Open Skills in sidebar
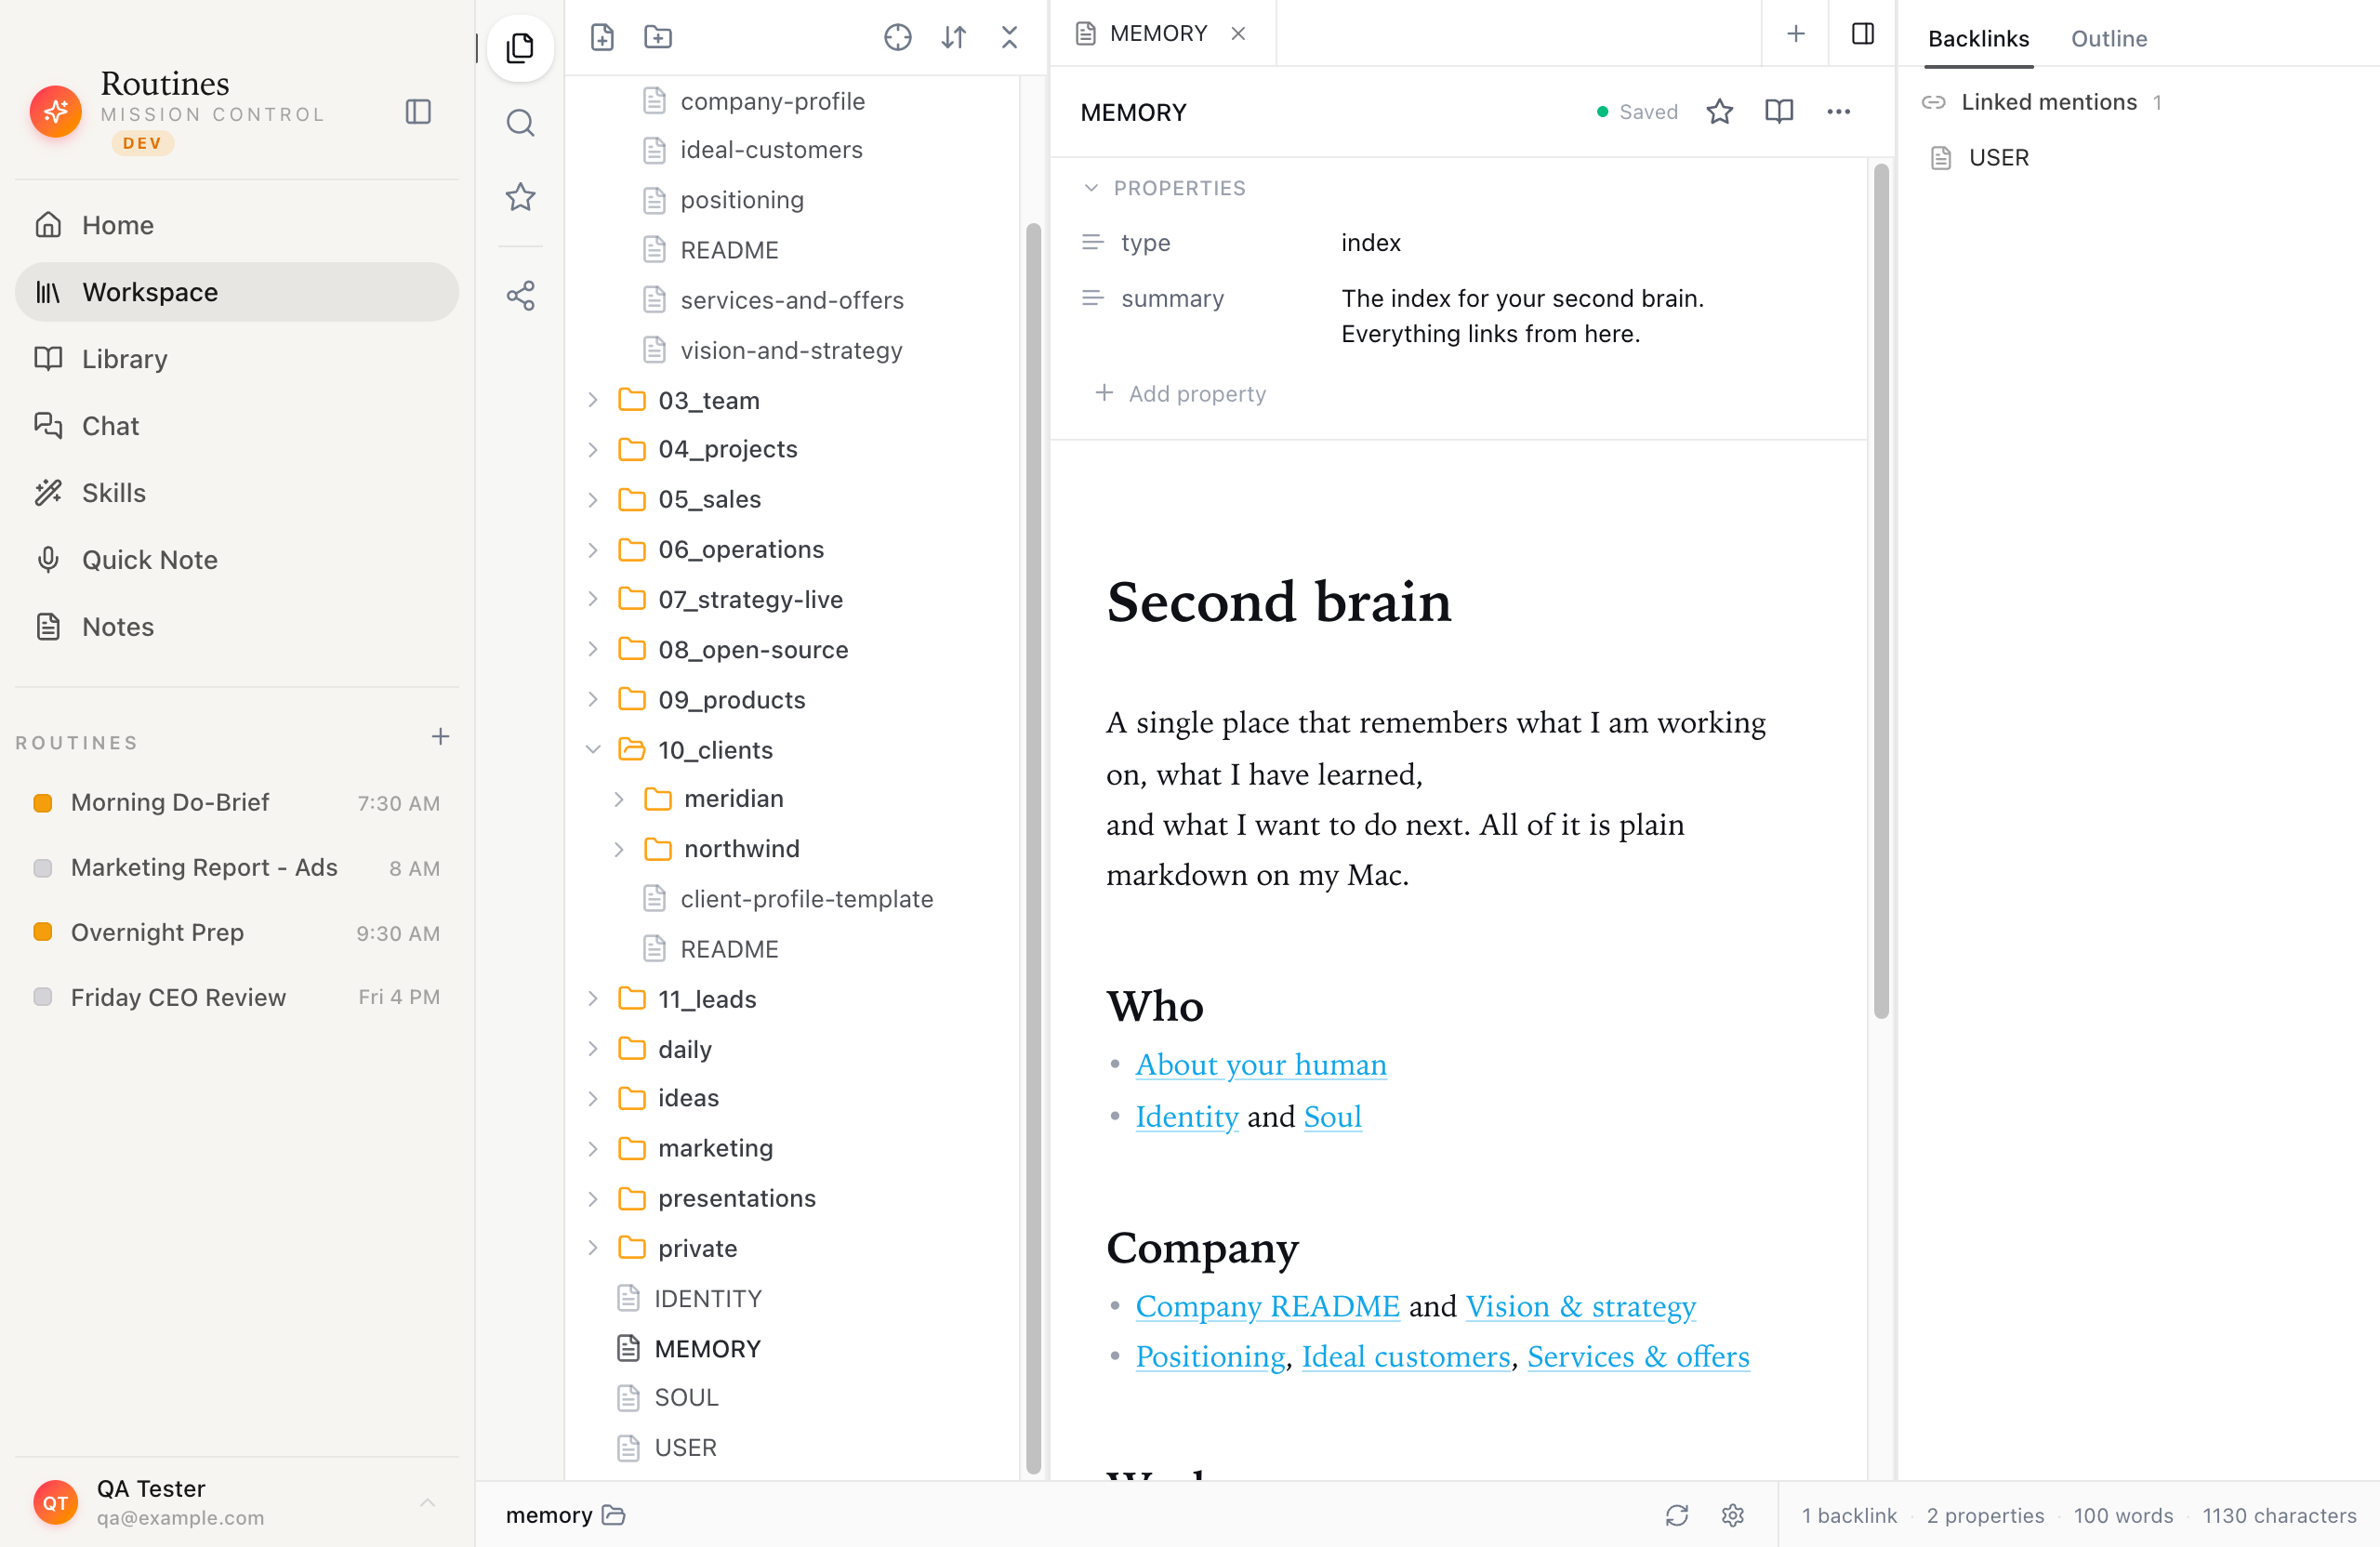Viewport: 2380px width, 1547px height. [237, 493]
